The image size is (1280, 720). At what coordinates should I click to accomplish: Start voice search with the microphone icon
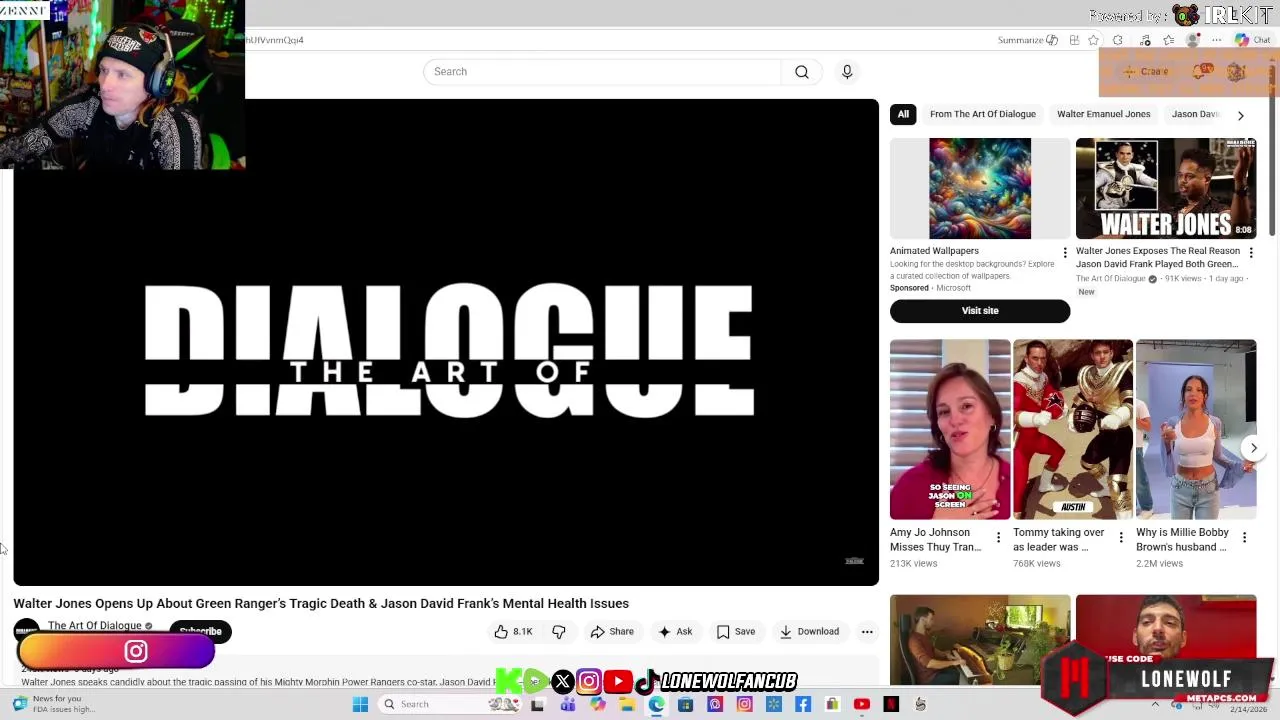click(x=847, y=72)
